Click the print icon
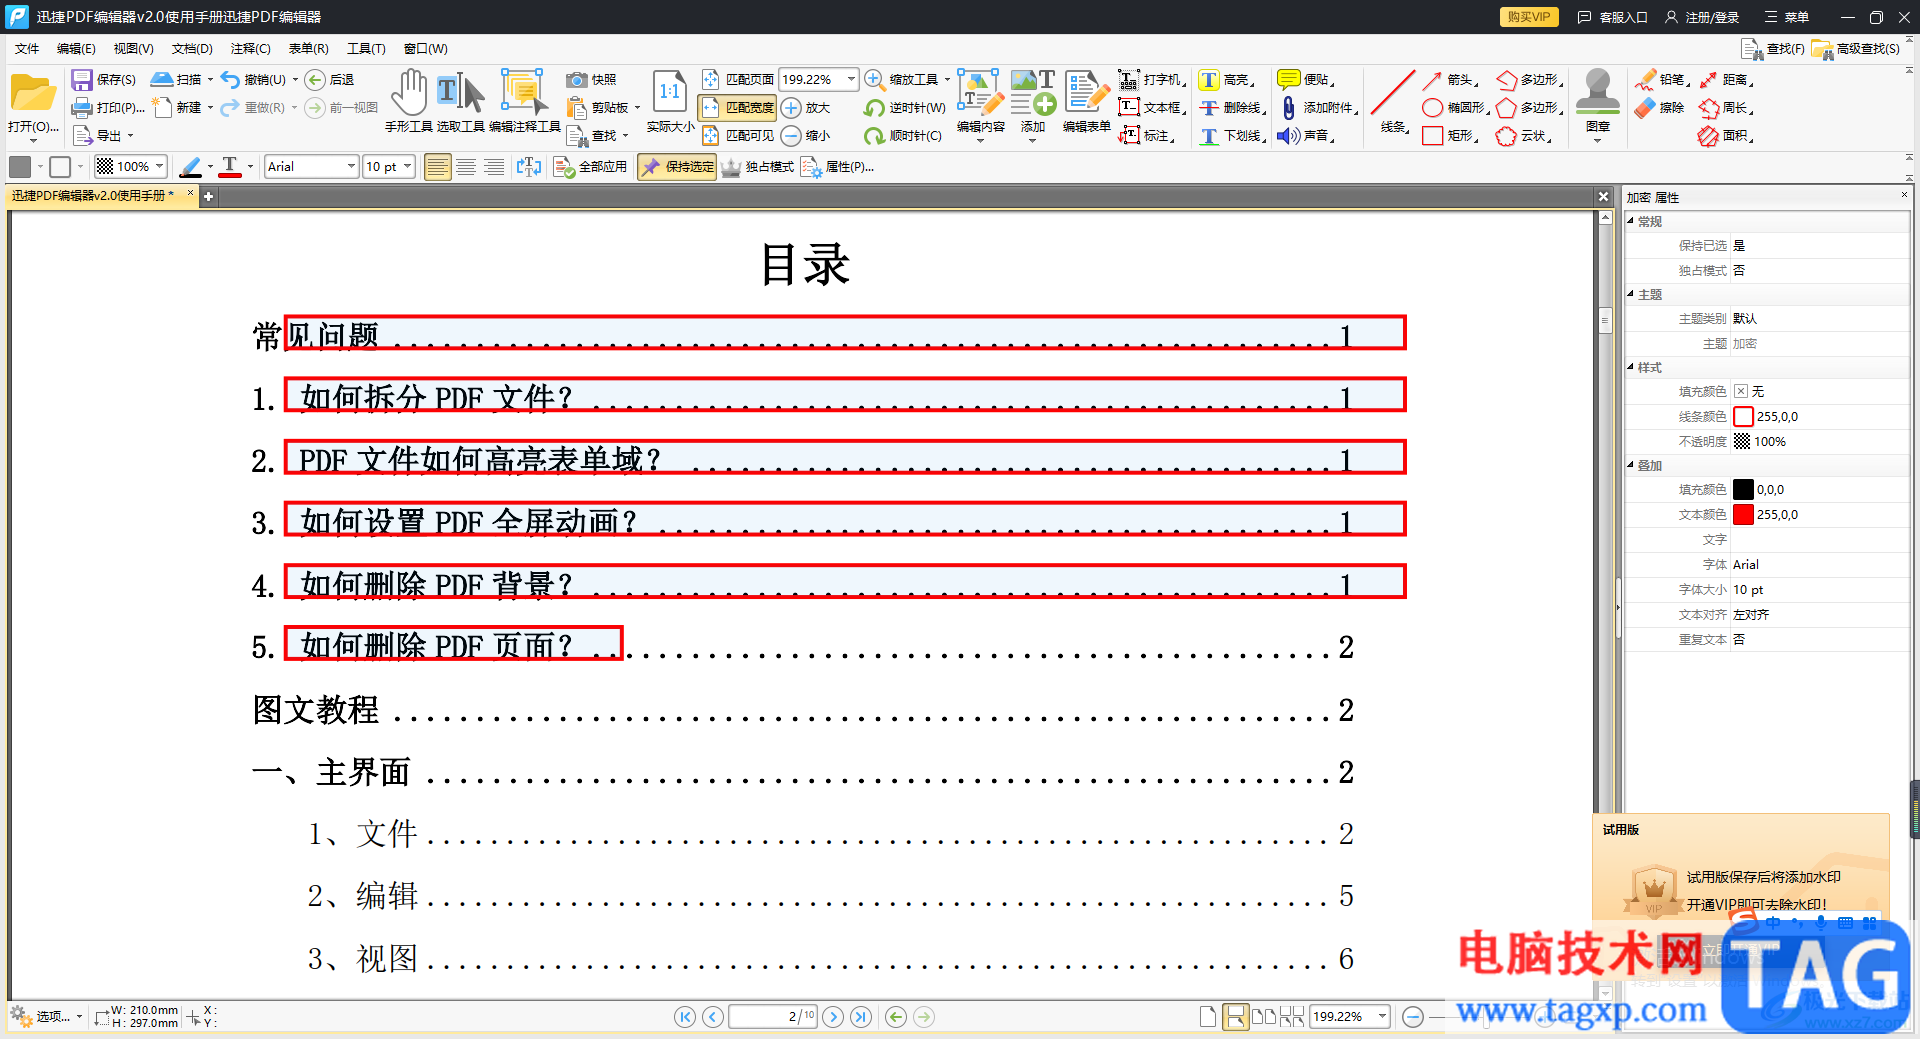Viewport: 1920px width, 1039px height. pyautogui.click(x=82, y=108)
